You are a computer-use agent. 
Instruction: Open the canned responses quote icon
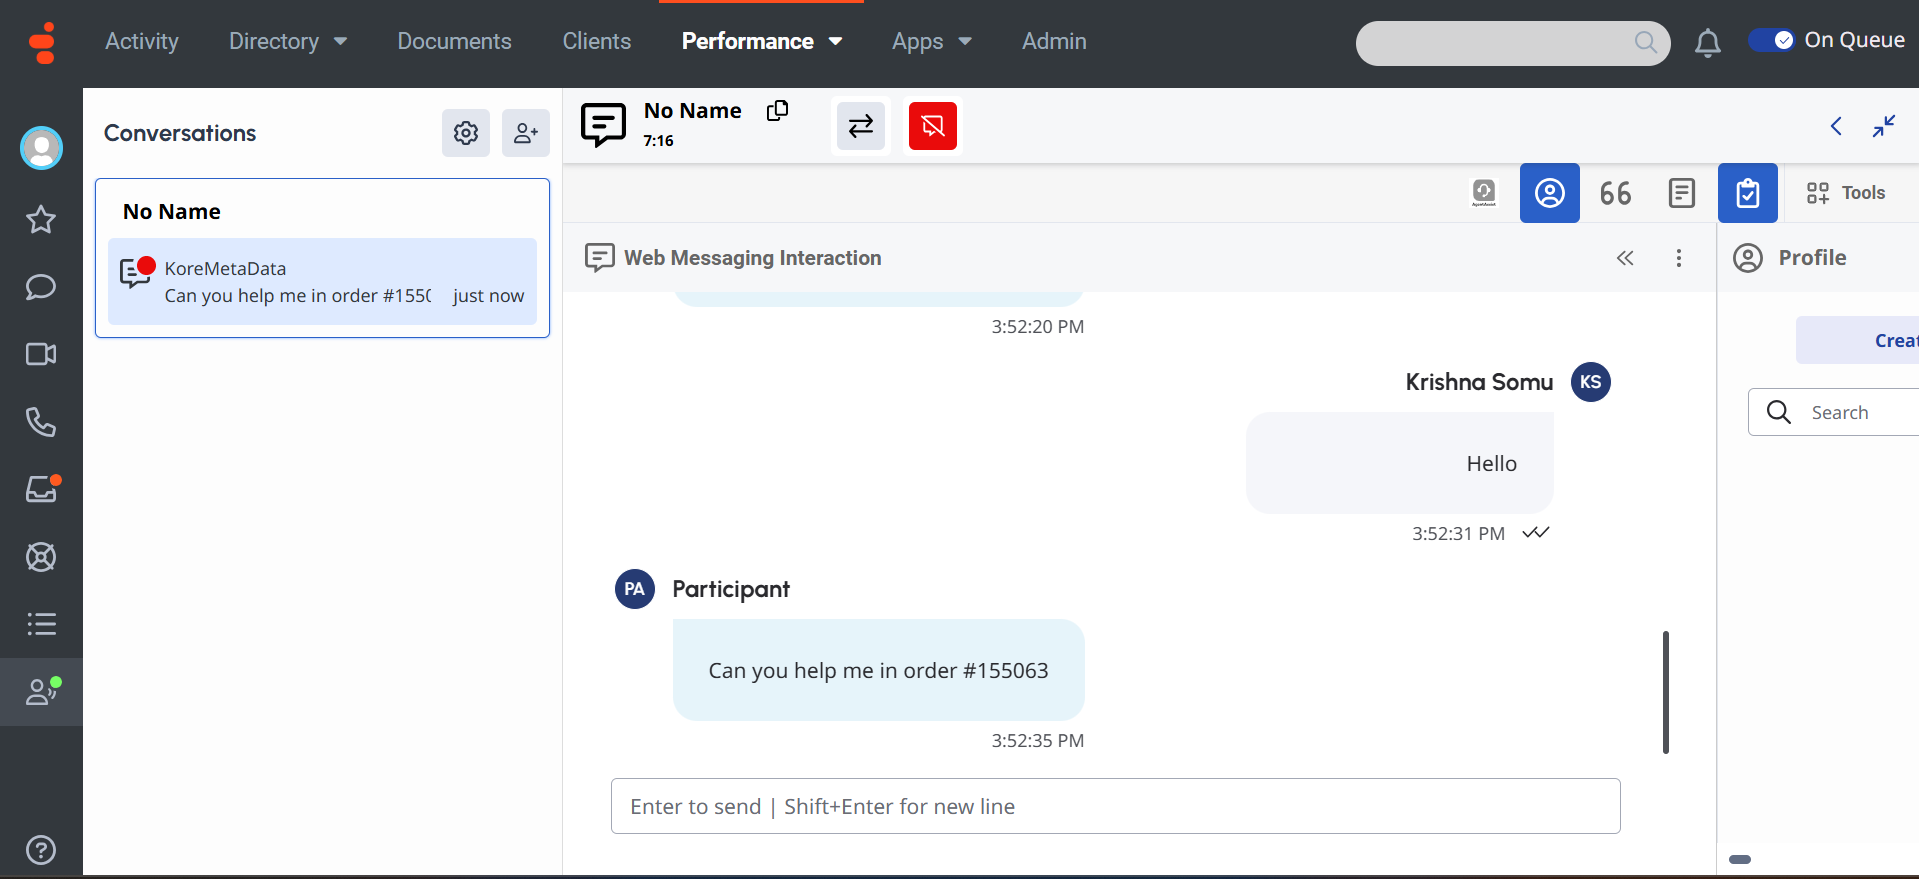click(1615, 193)
